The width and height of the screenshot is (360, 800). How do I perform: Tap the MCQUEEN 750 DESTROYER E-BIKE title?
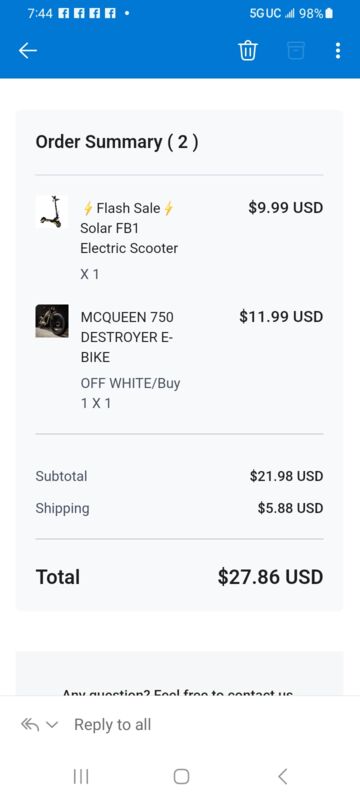[127, 337]
